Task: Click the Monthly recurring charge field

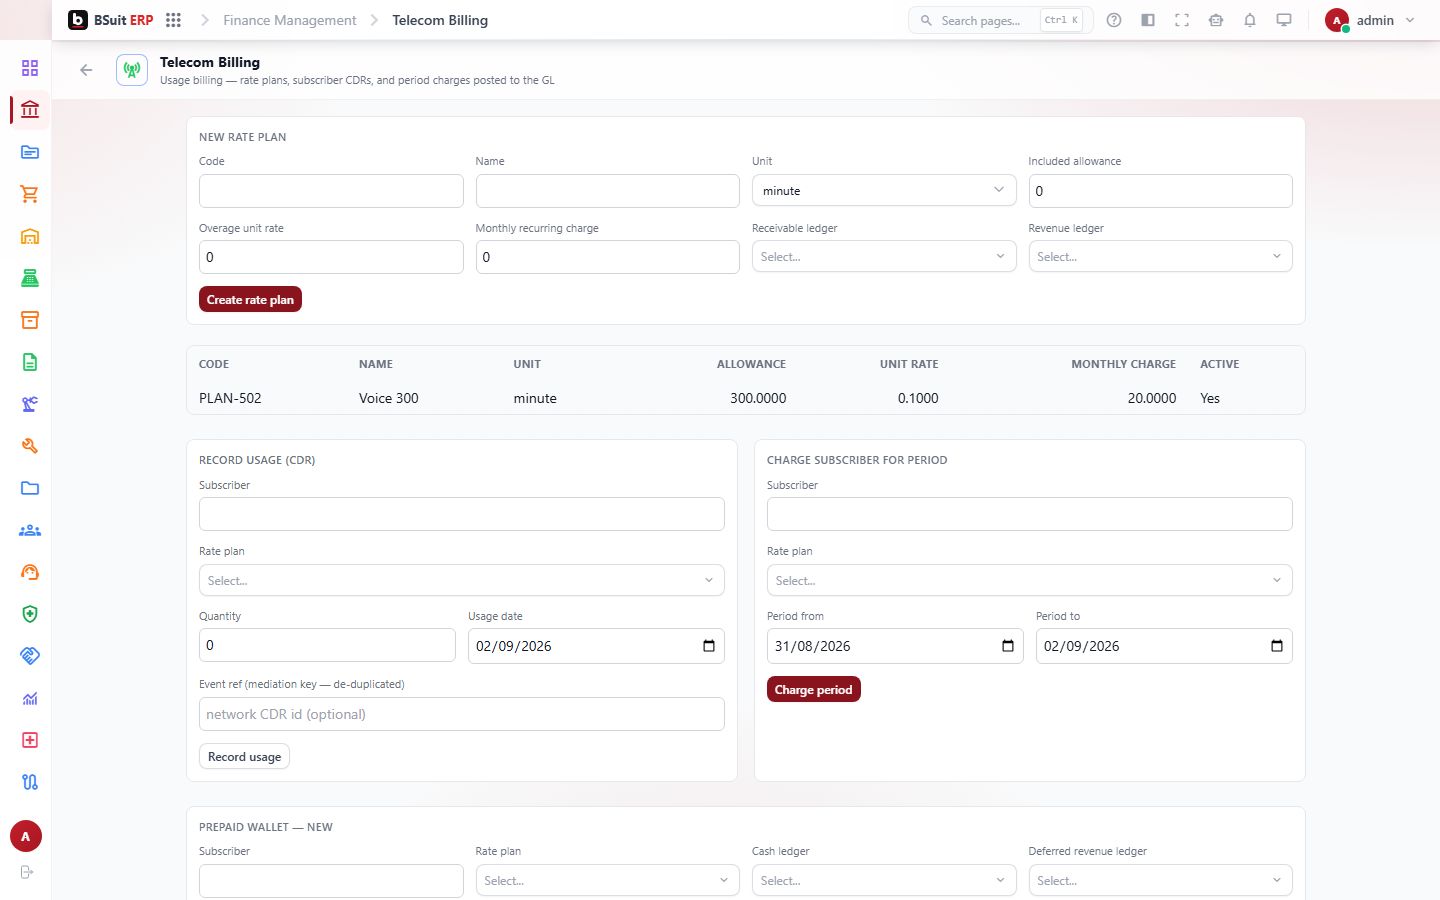Action: [607, 257]
